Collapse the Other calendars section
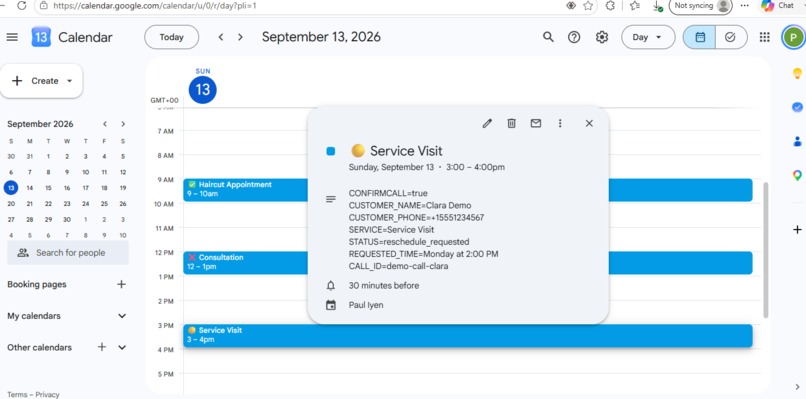The width and height of the screenshot is (806, 399). pos(122,348)
